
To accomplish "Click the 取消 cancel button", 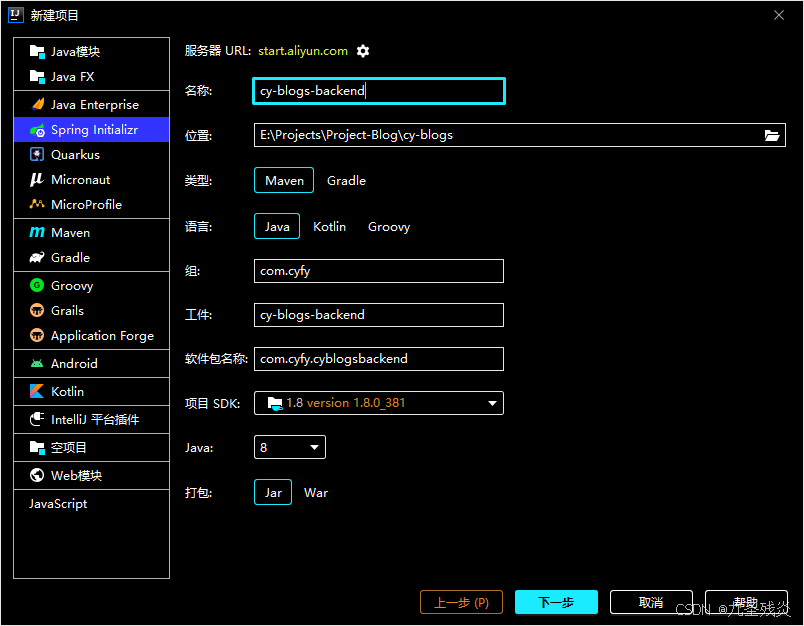I will point(651,602).
